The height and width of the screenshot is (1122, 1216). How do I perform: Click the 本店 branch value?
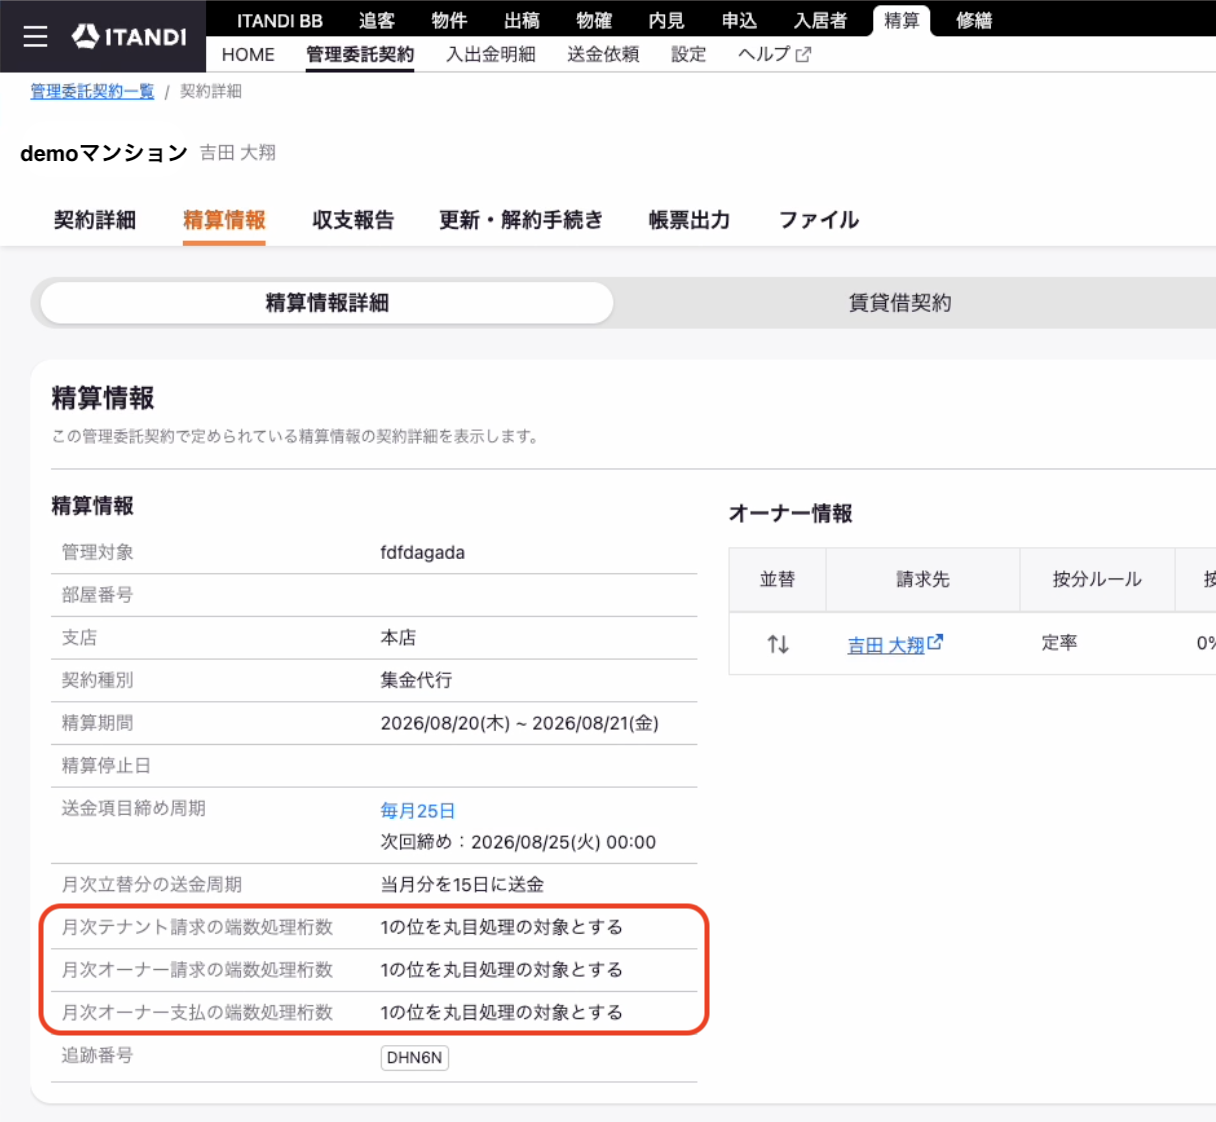click(398, 637)
